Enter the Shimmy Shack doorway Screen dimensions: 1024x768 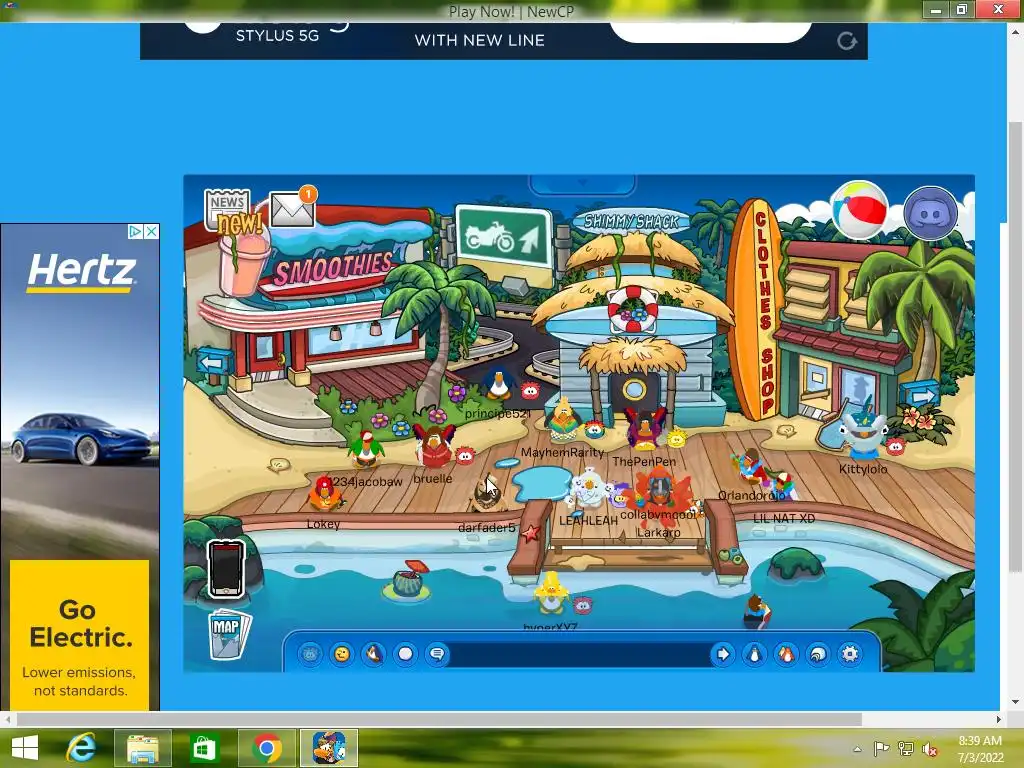[x=633, y=392]
